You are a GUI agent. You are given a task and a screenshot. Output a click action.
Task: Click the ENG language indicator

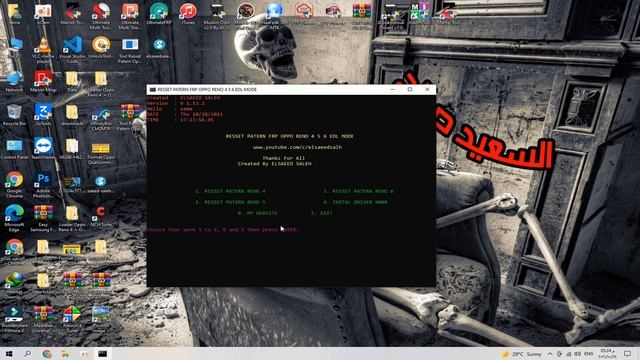coord(589,354)
